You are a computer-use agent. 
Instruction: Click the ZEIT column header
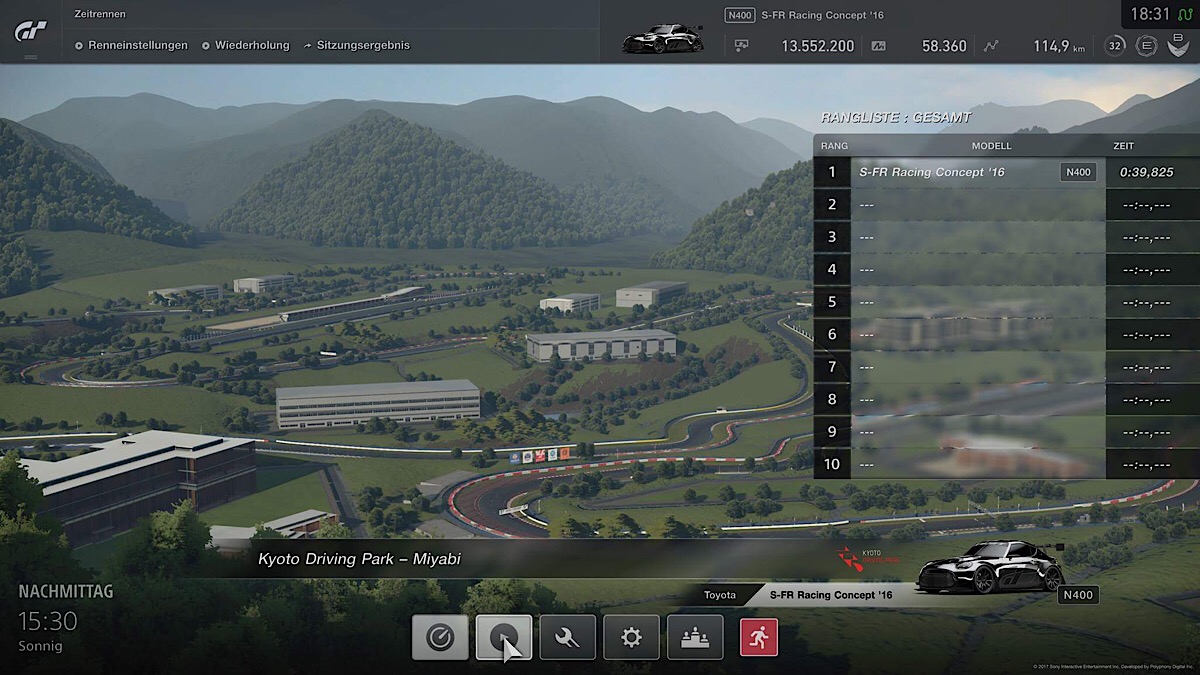pyautogui.click(x=1123, y=146)
